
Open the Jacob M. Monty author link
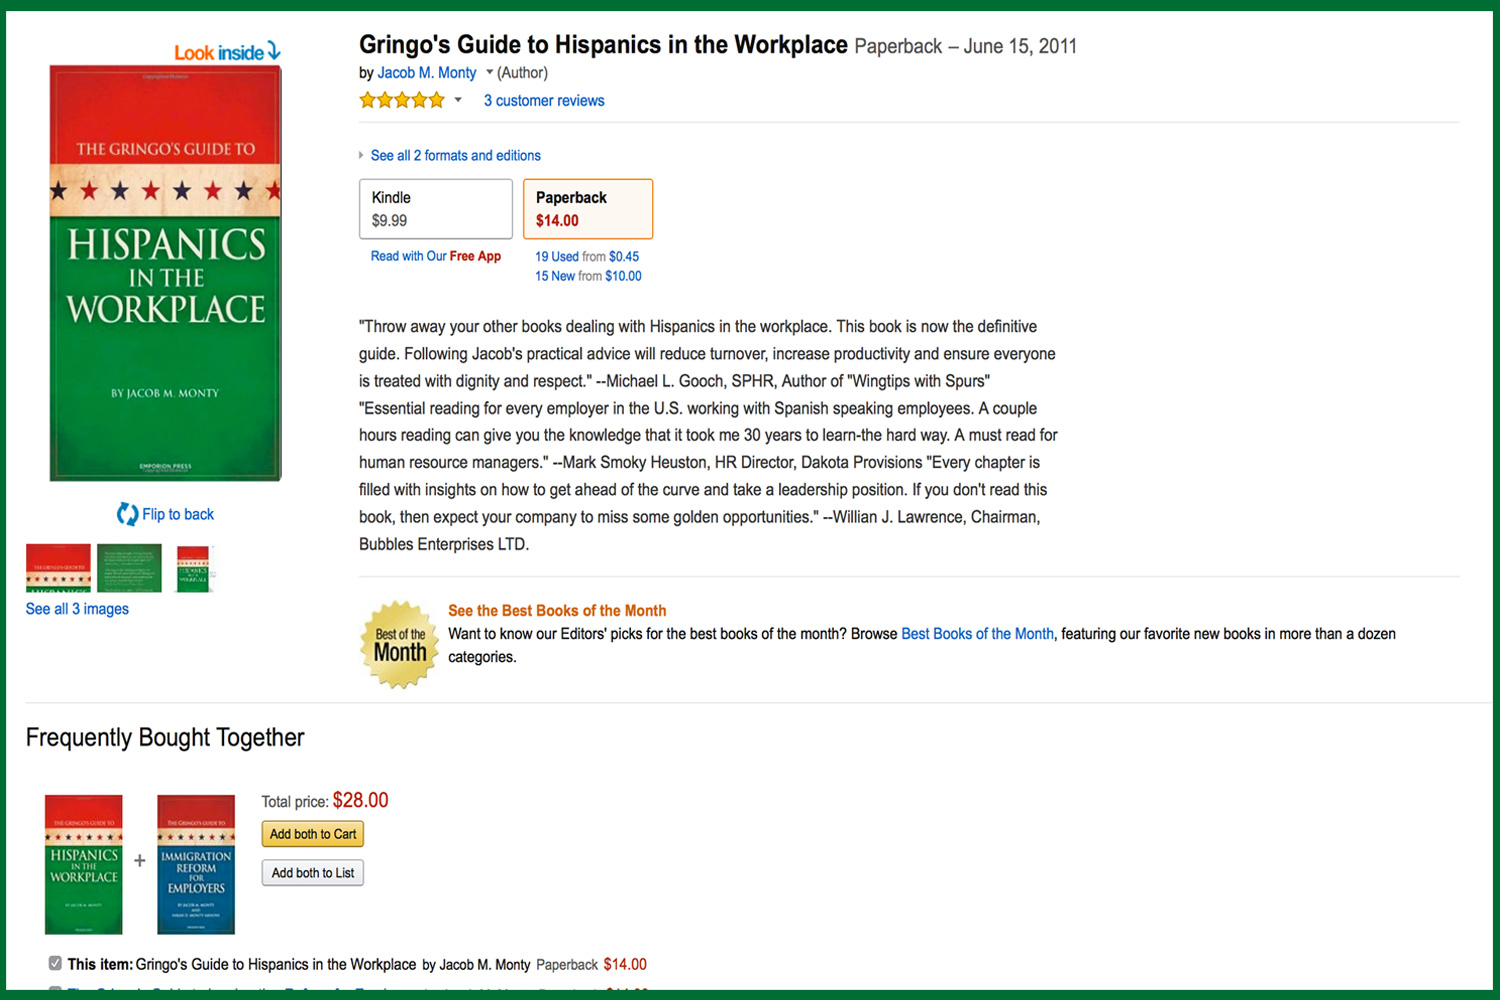coord(427,72)
